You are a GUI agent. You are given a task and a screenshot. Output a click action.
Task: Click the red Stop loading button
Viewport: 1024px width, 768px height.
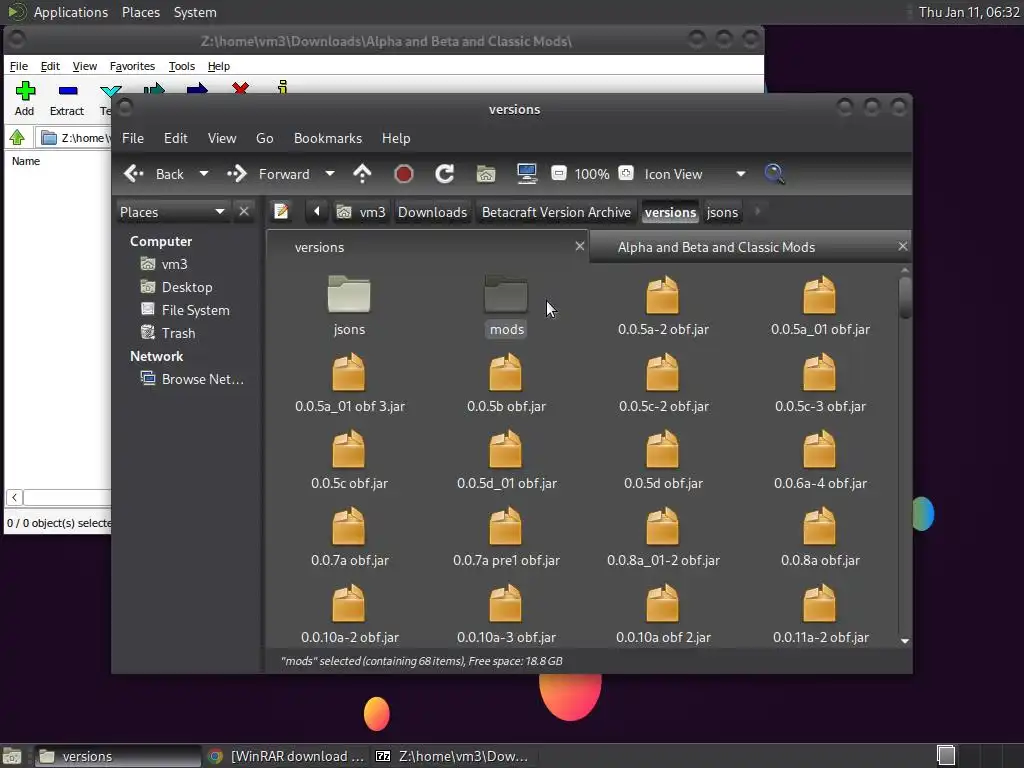[404, 174]
